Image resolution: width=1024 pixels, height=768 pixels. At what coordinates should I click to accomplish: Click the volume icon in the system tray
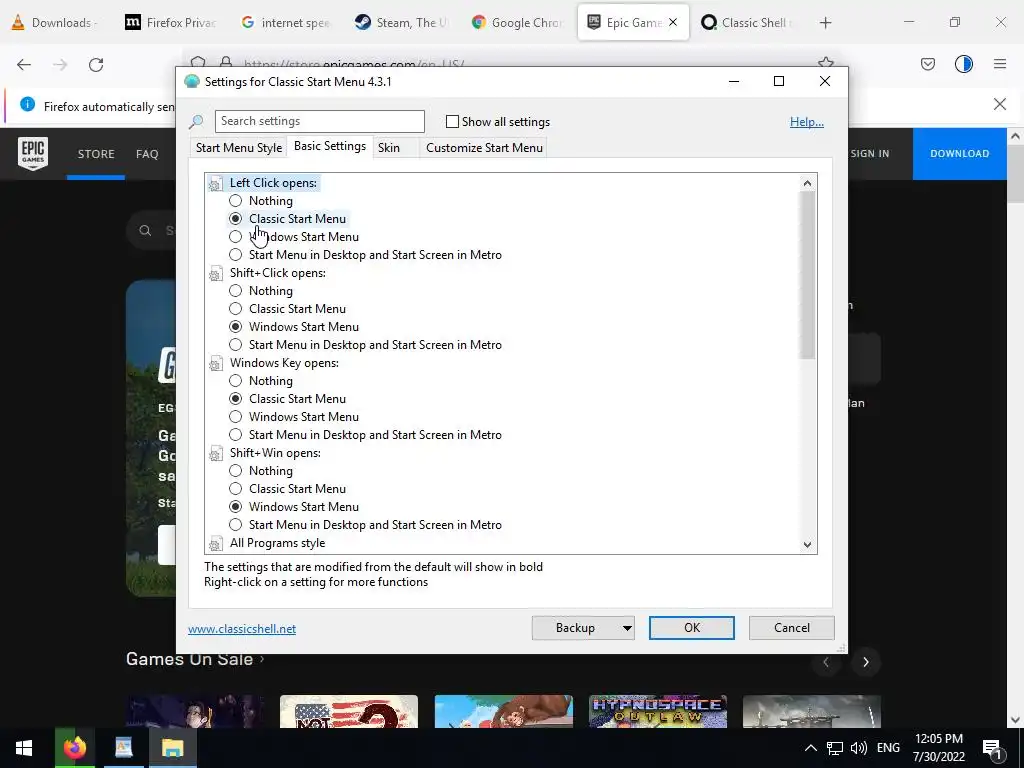click(859, 748)
